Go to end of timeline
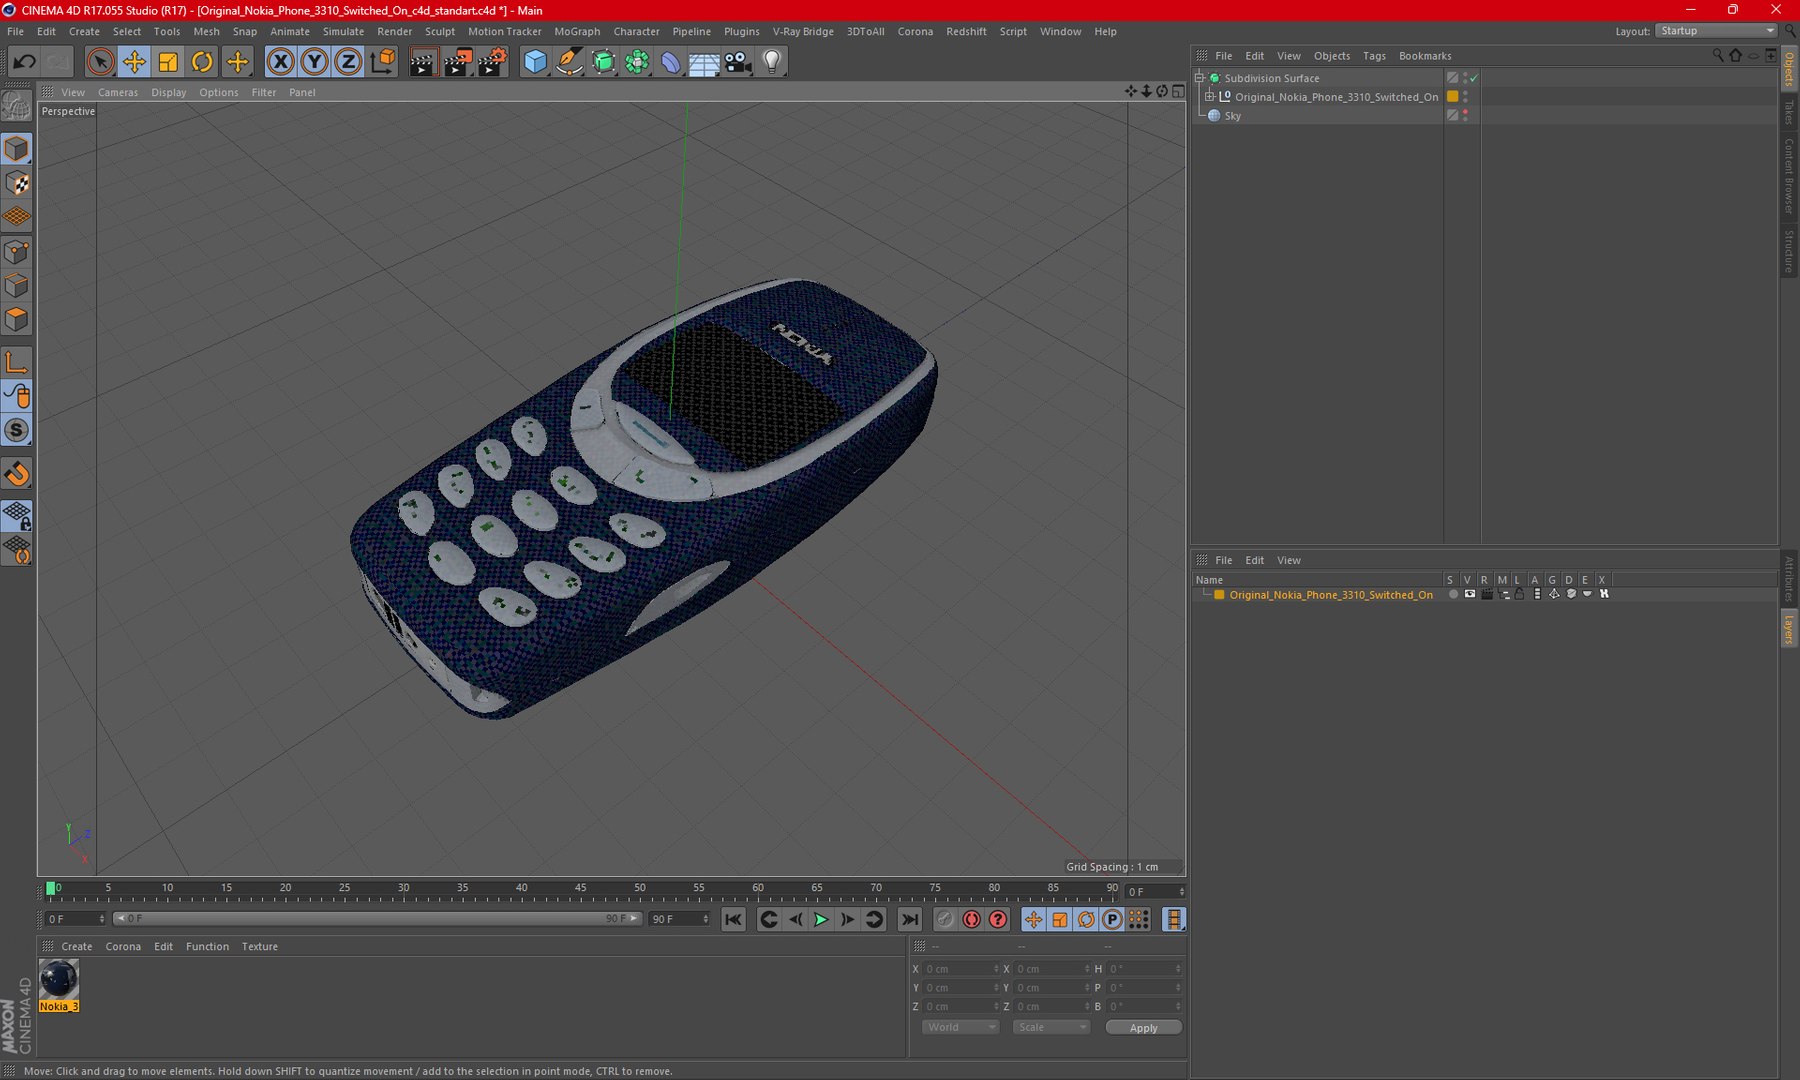The width and height of the screenshot is (1800, 1080). 909,920
